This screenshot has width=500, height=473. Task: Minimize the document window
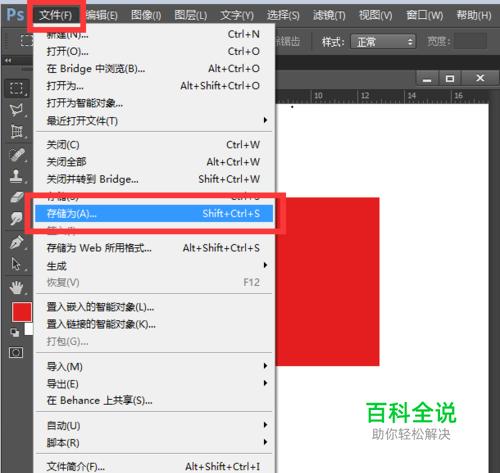427,79
